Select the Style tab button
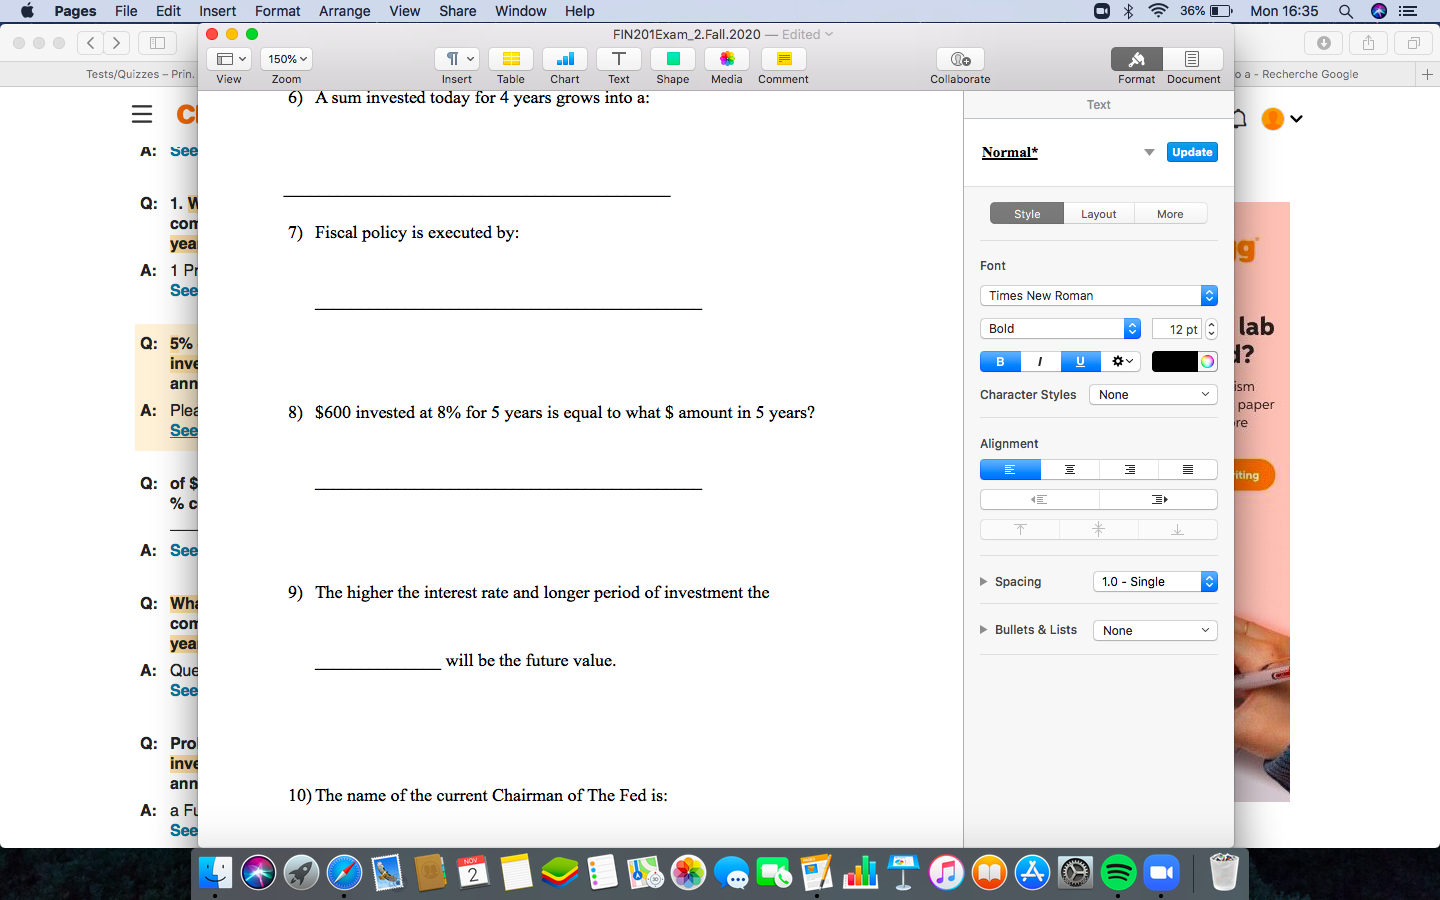 pos(1026,213)
